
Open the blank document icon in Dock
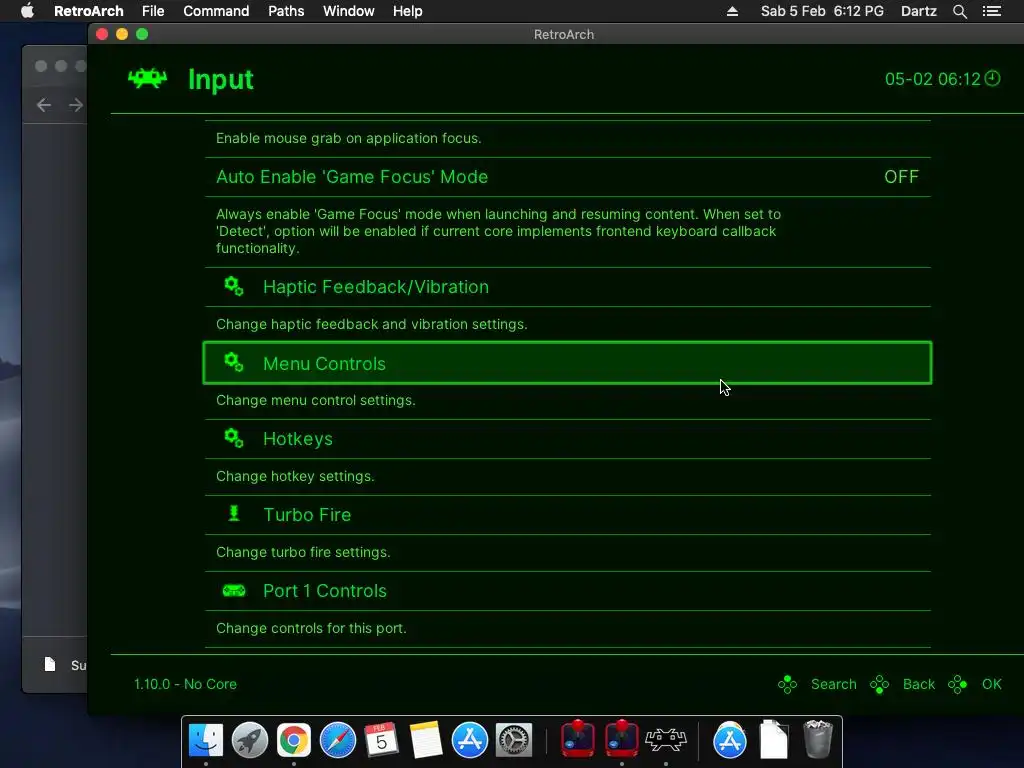[774, 739]
